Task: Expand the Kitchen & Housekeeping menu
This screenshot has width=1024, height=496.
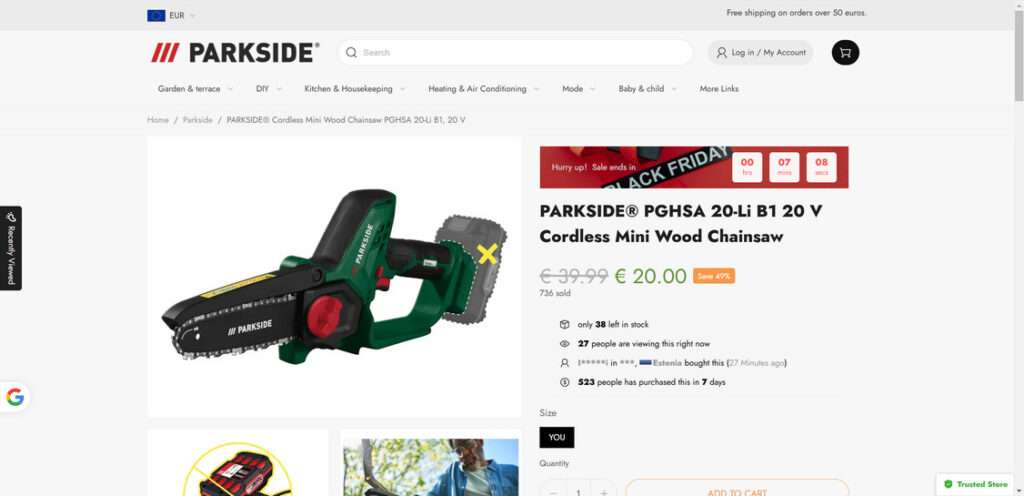Action: [x=355, y=89]
